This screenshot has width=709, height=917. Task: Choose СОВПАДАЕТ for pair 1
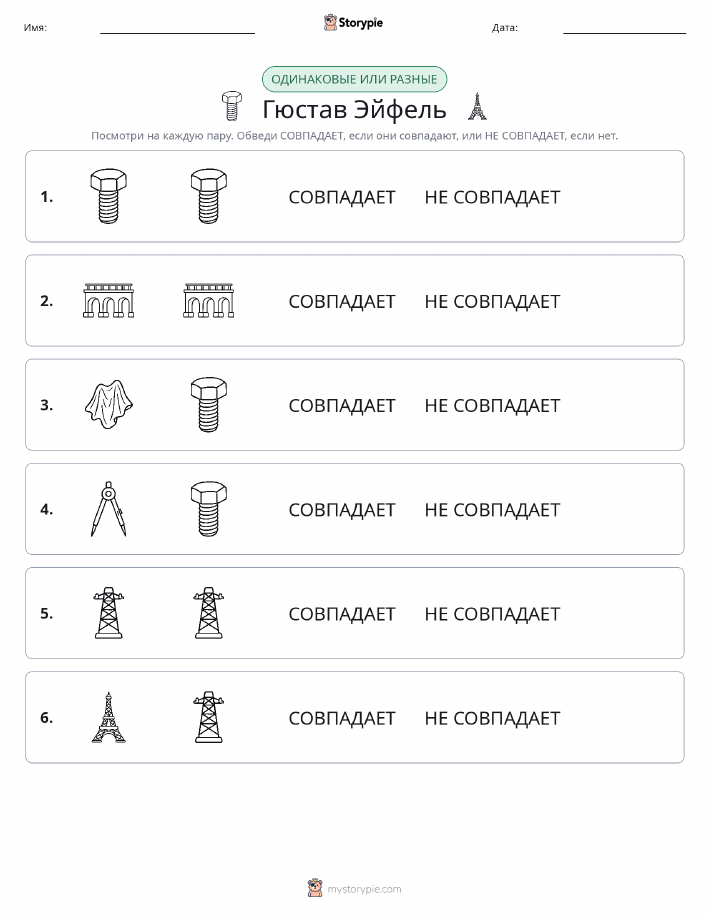(x=342, y=197)
